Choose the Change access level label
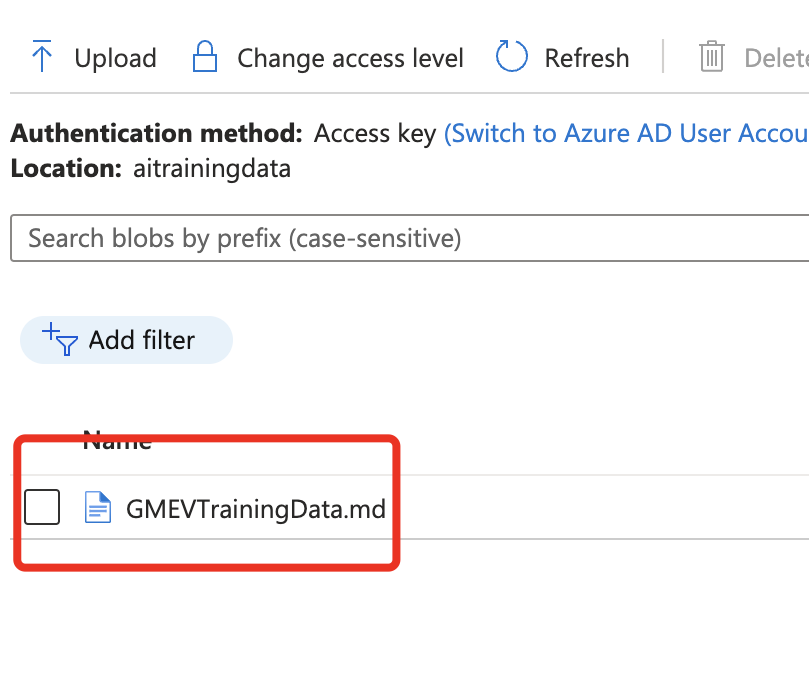The height and width of the screenshot is (691, 809). pos(350,58)
